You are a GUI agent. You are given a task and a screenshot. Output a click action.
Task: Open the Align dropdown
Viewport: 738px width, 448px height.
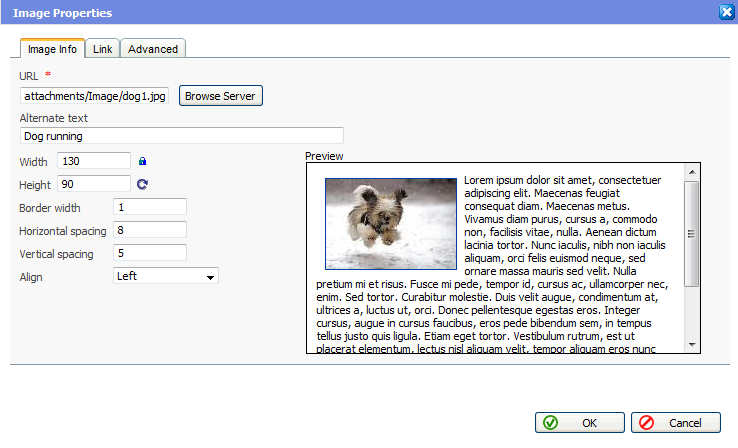[x=166, y=276]
